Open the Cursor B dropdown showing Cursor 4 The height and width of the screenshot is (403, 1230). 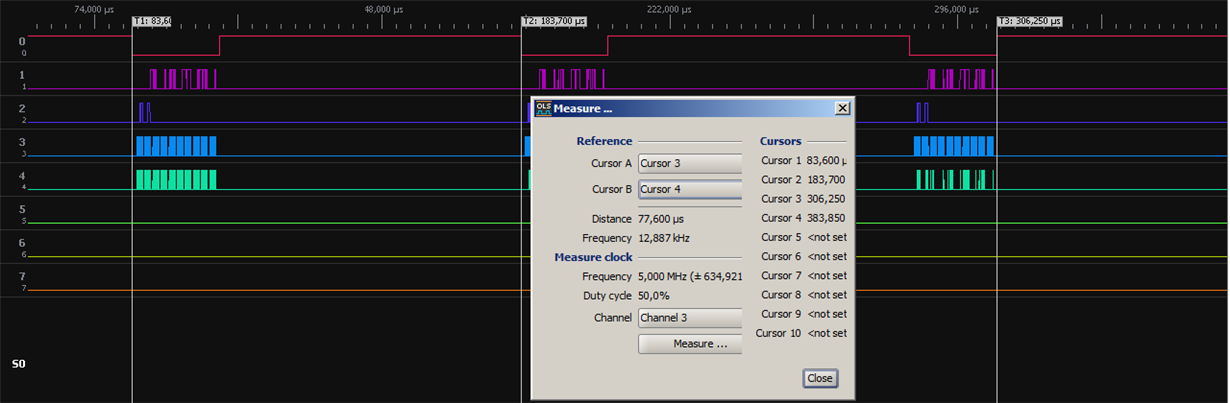pos(690,189)
